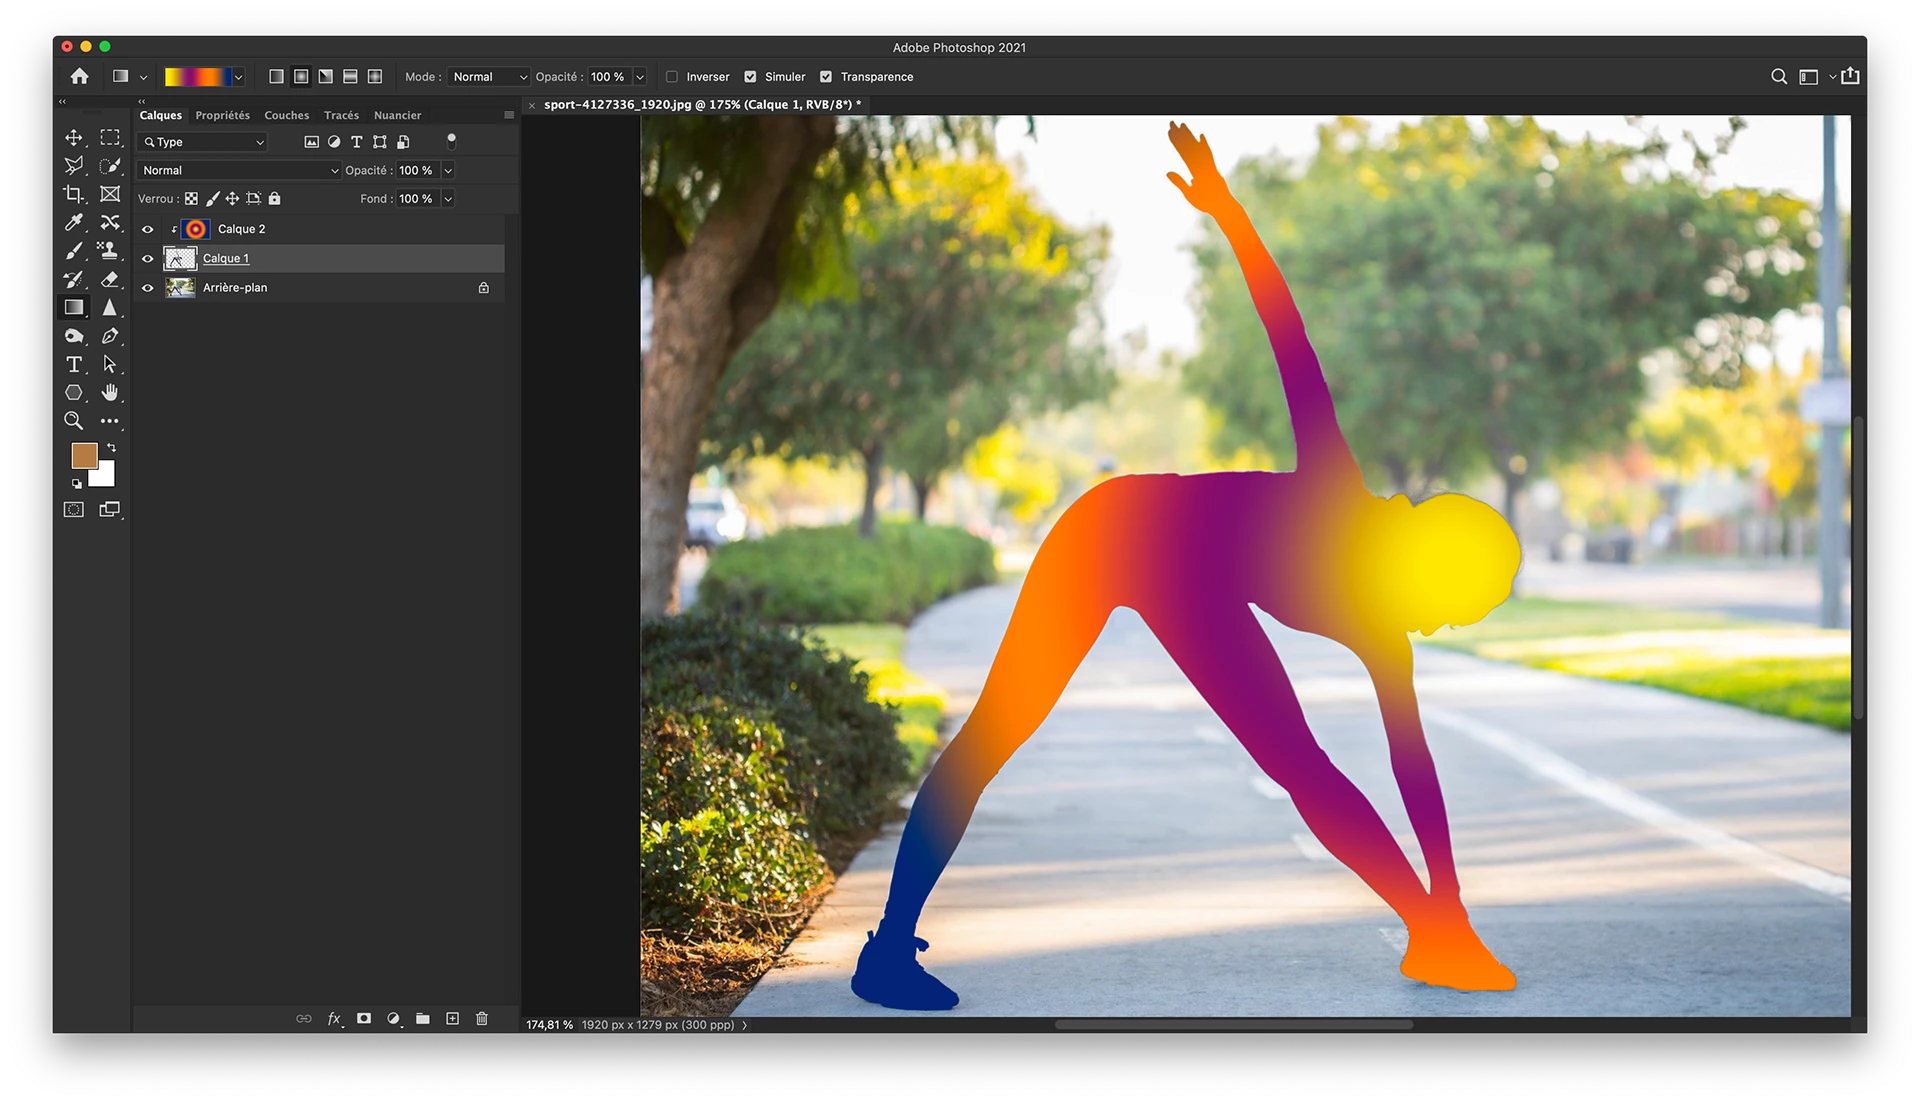Select the Hand tool

pyautogui.click(x=110, y=393)
